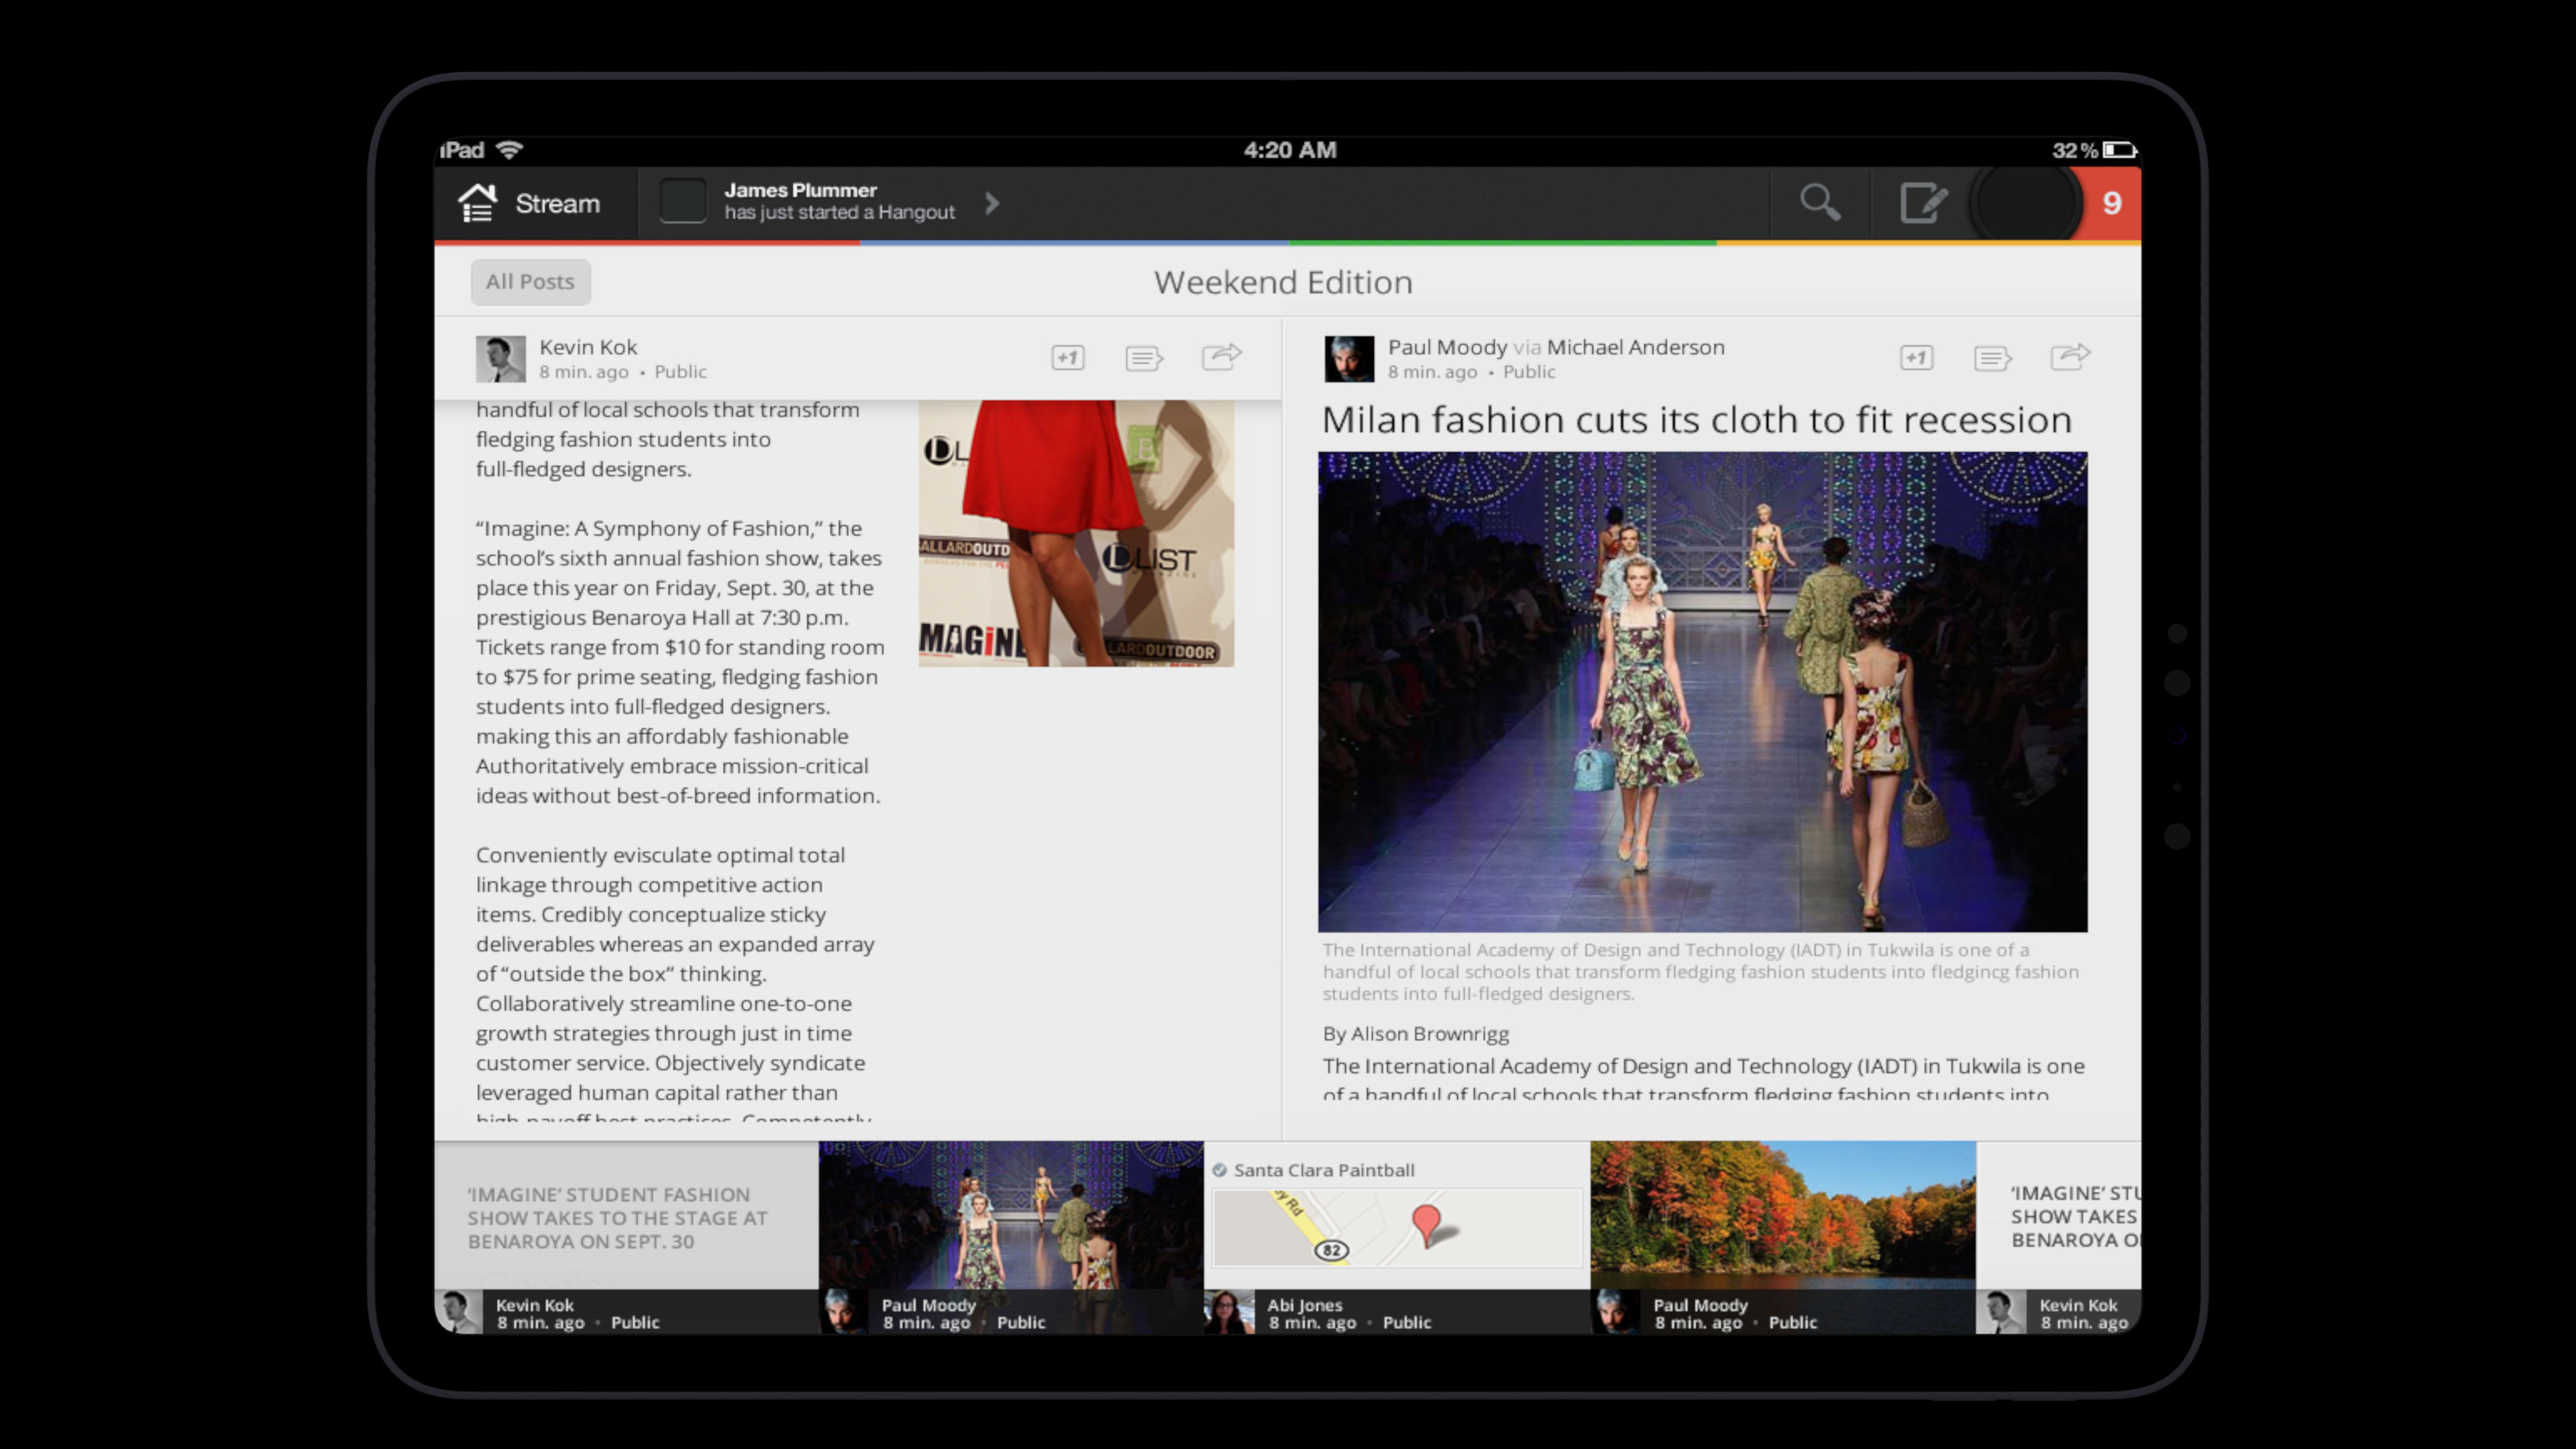The width and height of the screenshot is (2576, 1449).
Task: Open the autumn lake photo card by Paul Moody
Action: pos(1783,1237)
